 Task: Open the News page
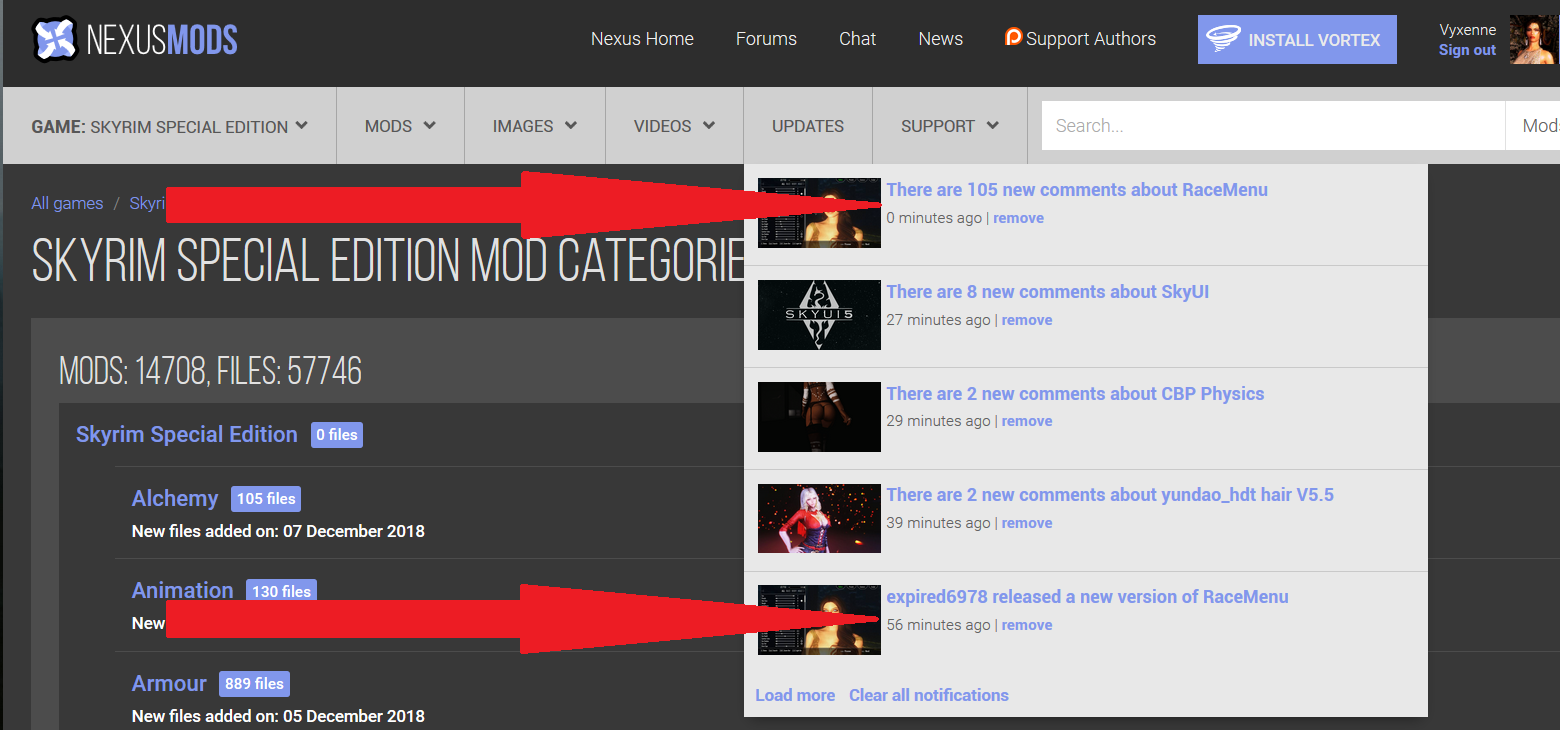click(x=940, y=39)
